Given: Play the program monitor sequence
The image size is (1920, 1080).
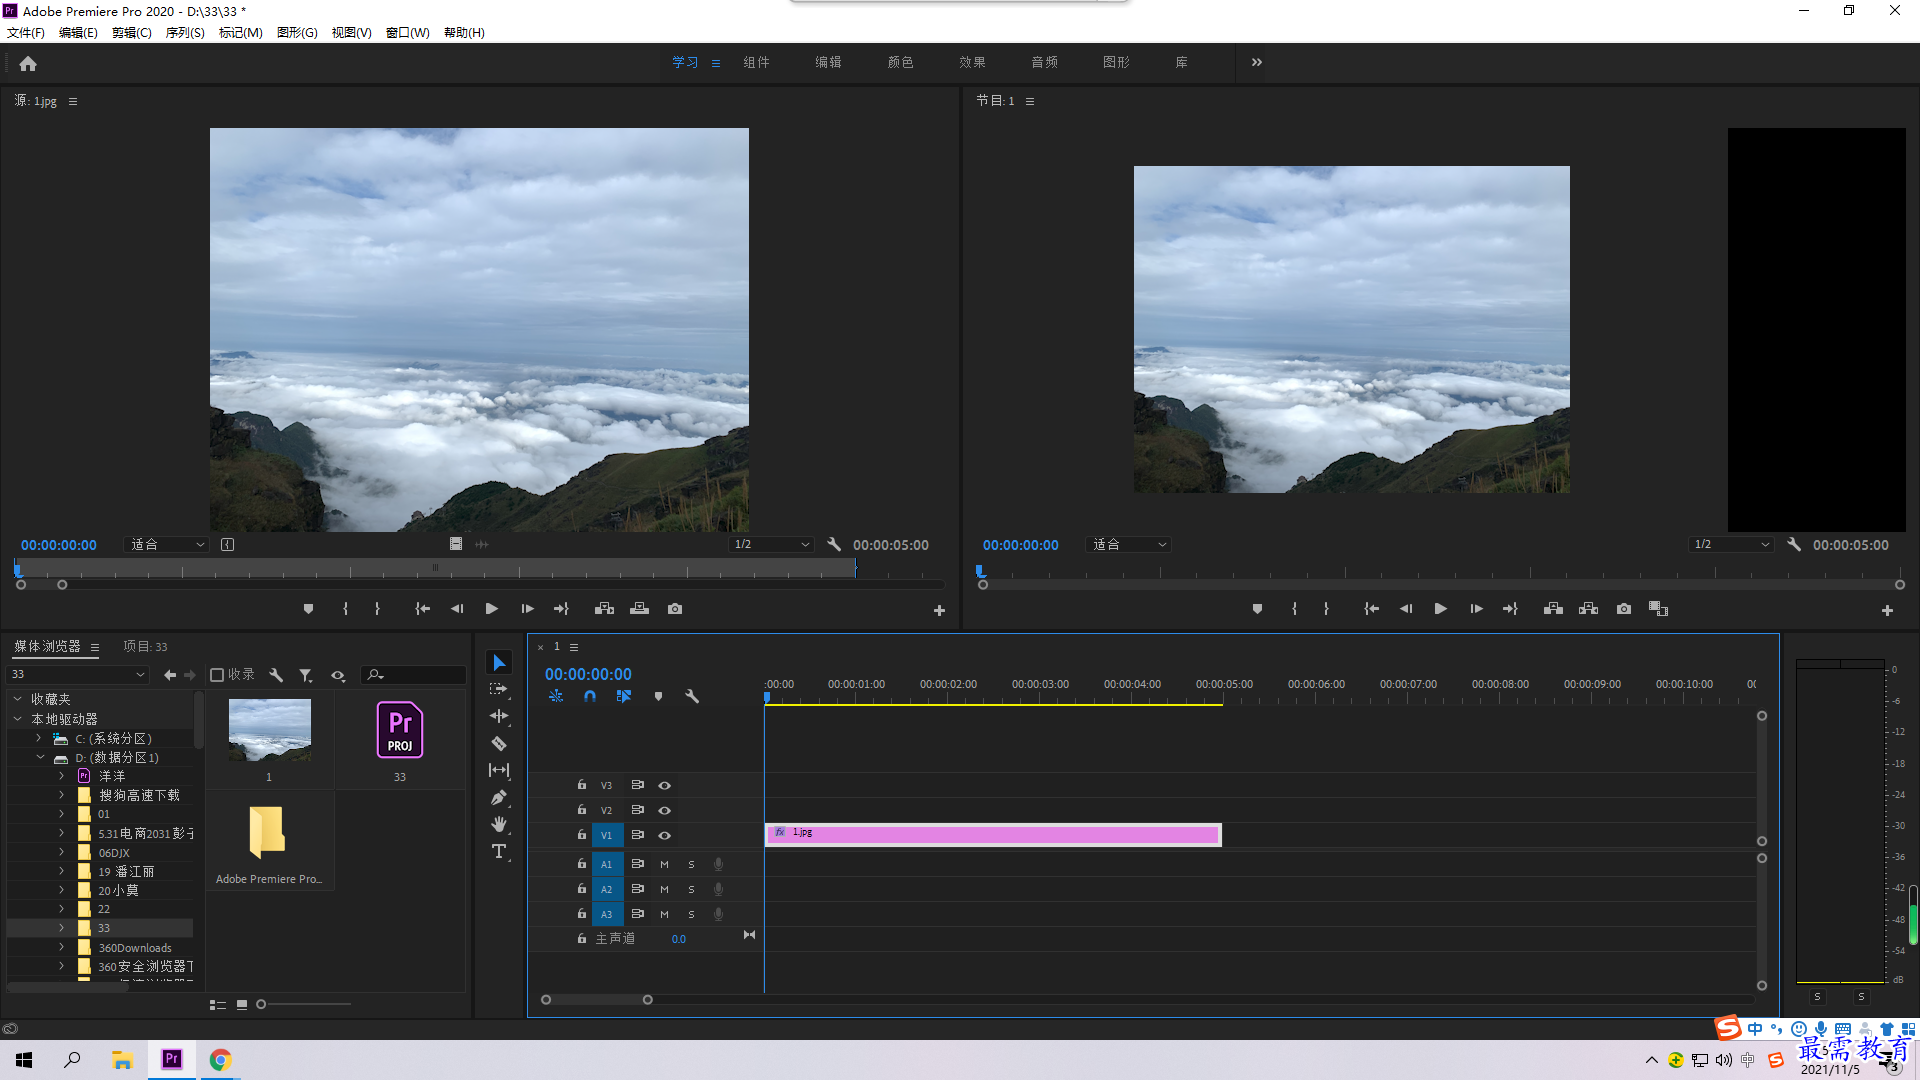Looking at the screenshot, I should point(1441,609).
